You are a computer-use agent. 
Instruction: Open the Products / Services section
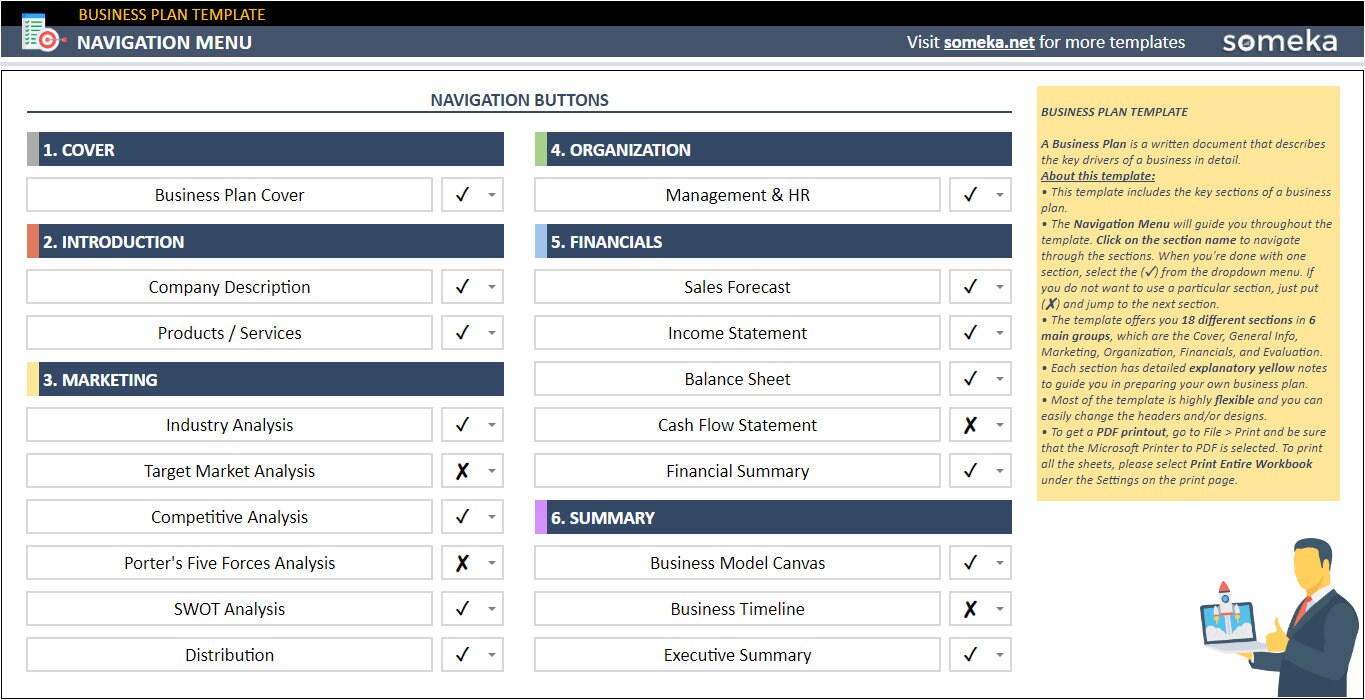tap(230, 333)
